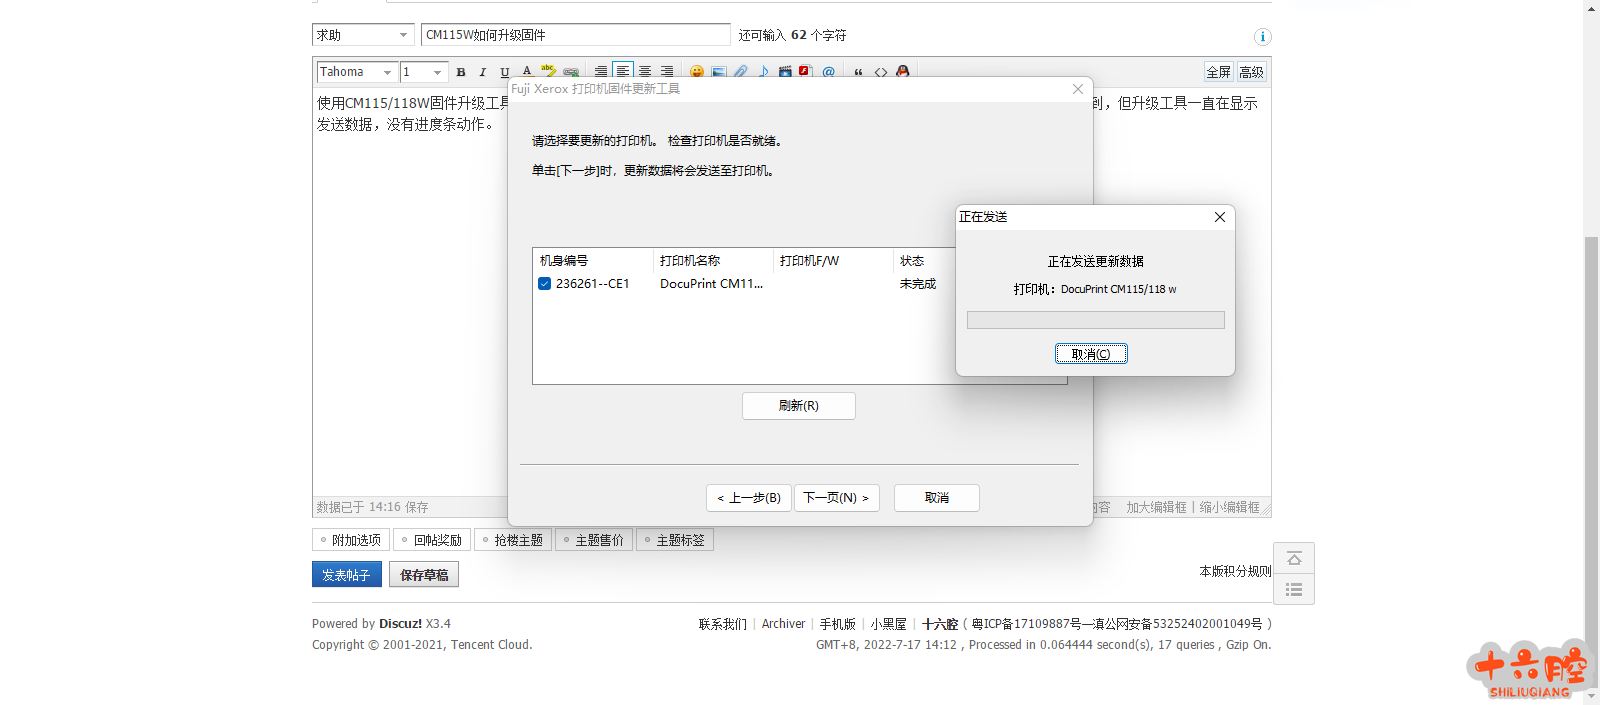
Task: Close the Fuji Xerox firmware update tool window
Action: coord(1078,89)
